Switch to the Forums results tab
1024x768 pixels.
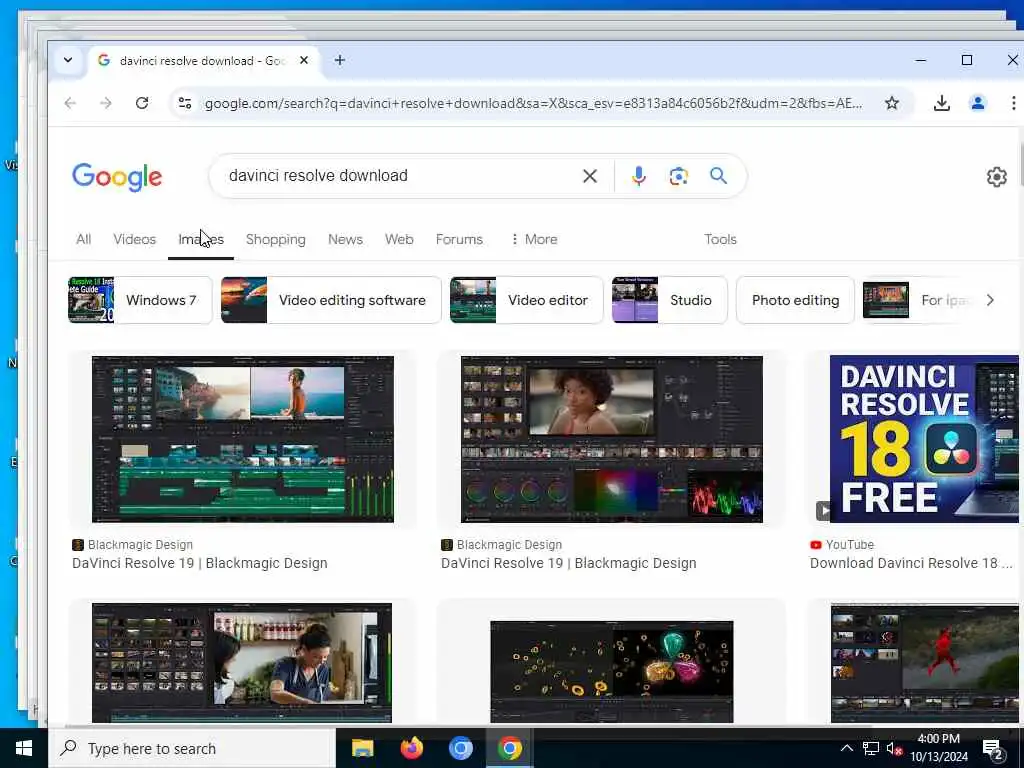(x=459, y=239)
